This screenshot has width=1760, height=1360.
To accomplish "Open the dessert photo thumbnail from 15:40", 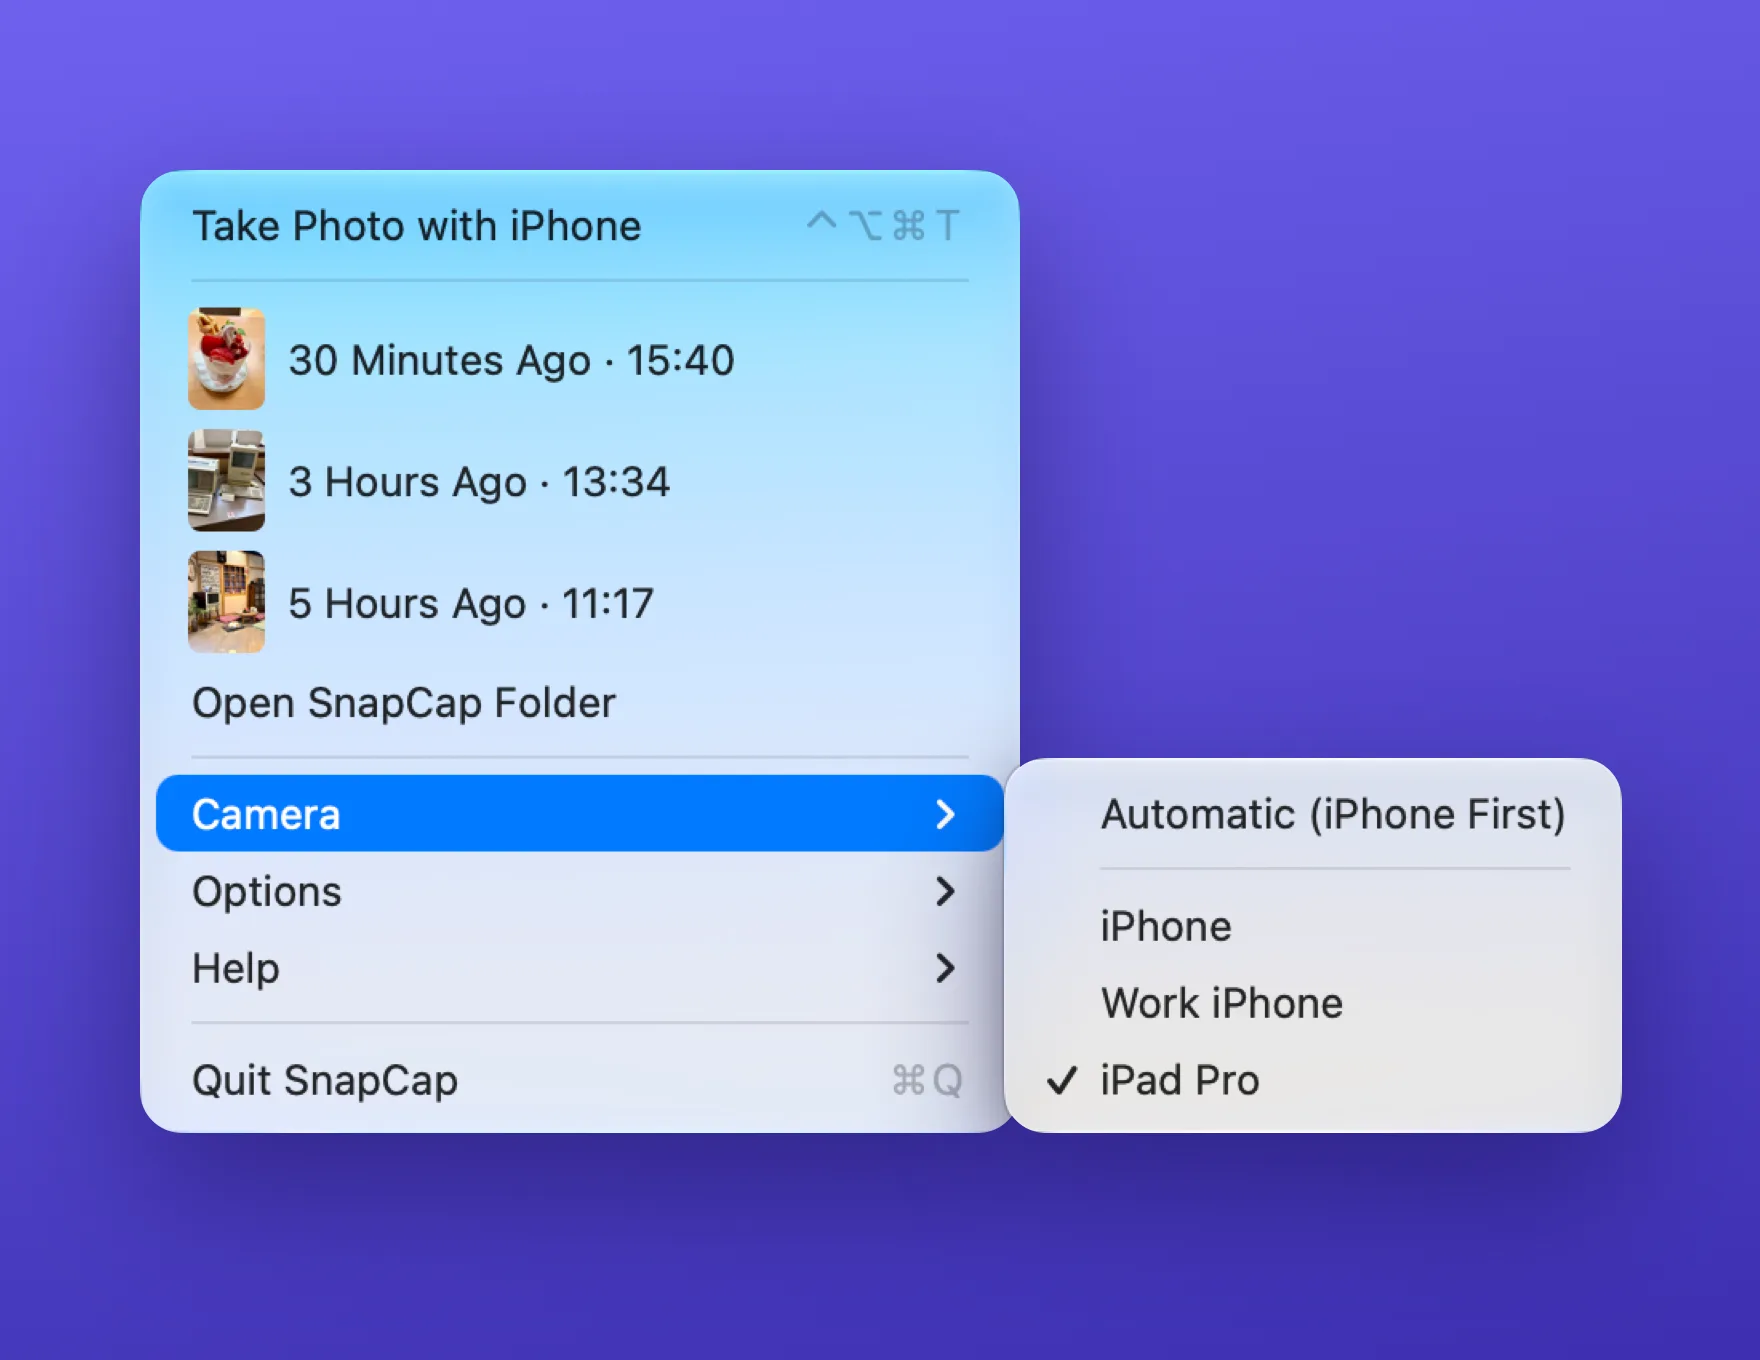I will point(227,359).
